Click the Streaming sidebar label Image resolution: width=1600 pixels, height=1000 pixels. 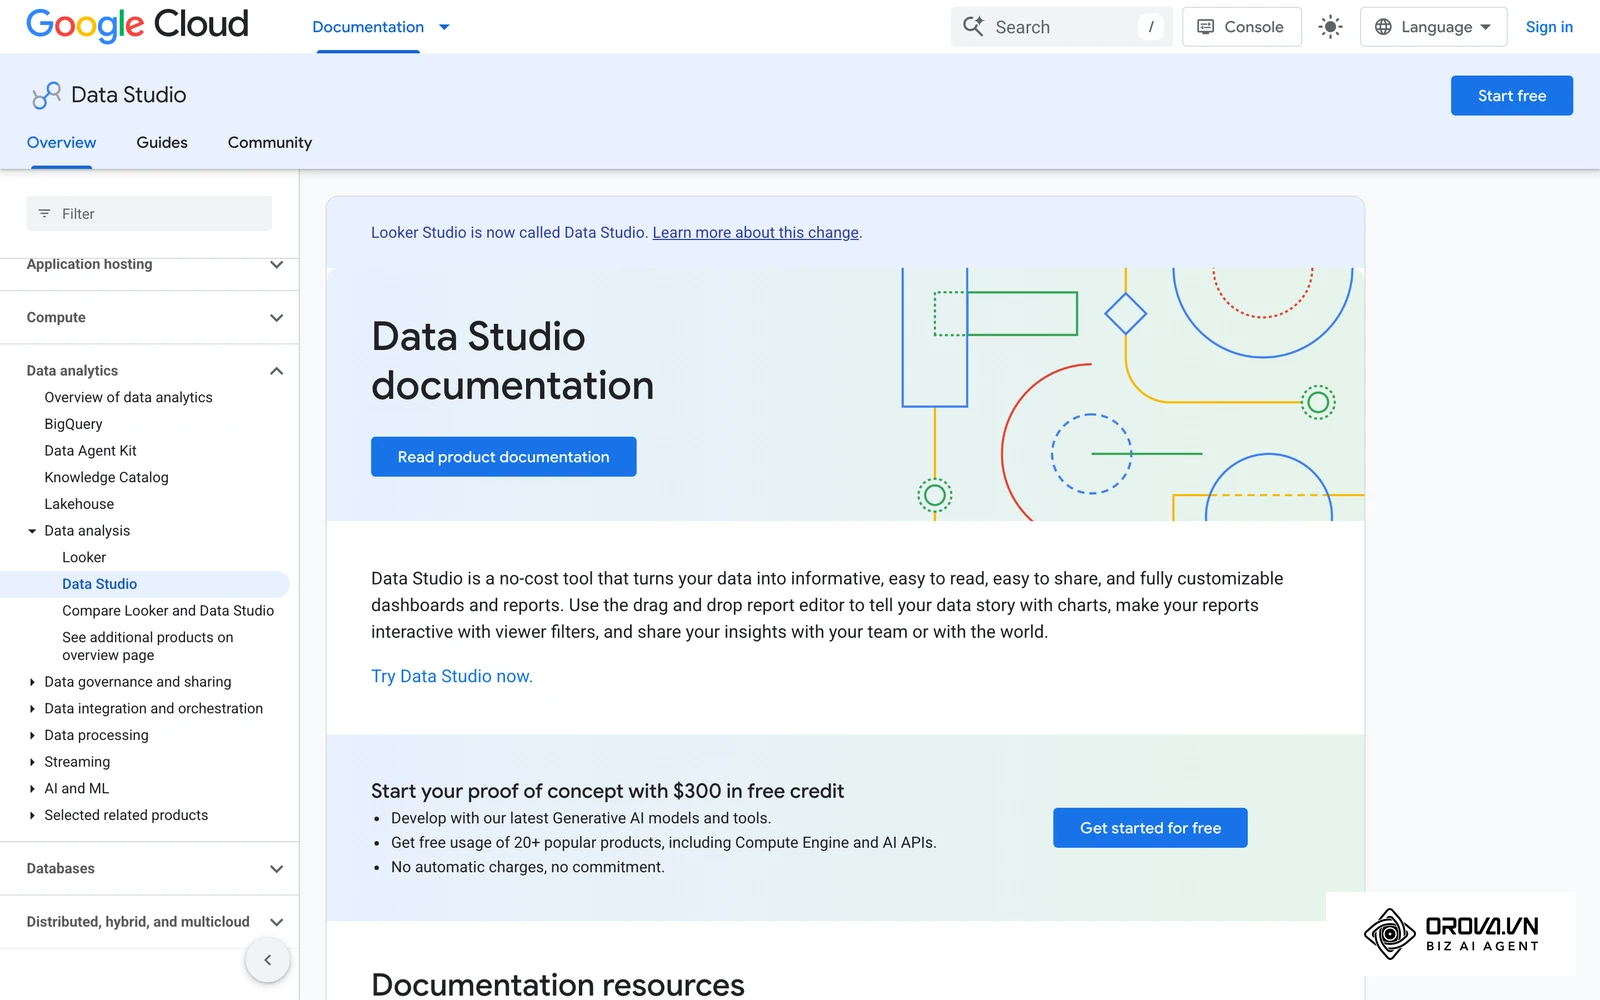click(x=77, y=762)
